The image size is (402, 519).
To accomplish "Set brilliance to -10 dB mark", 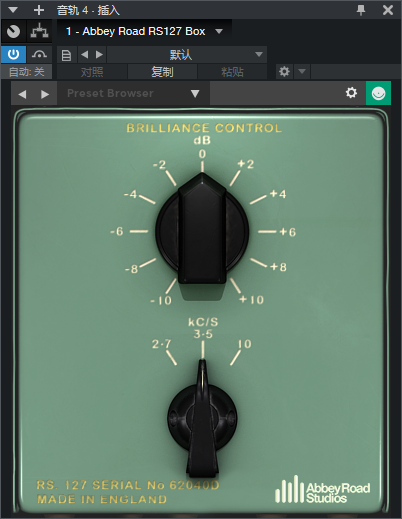I will point(161,301).
